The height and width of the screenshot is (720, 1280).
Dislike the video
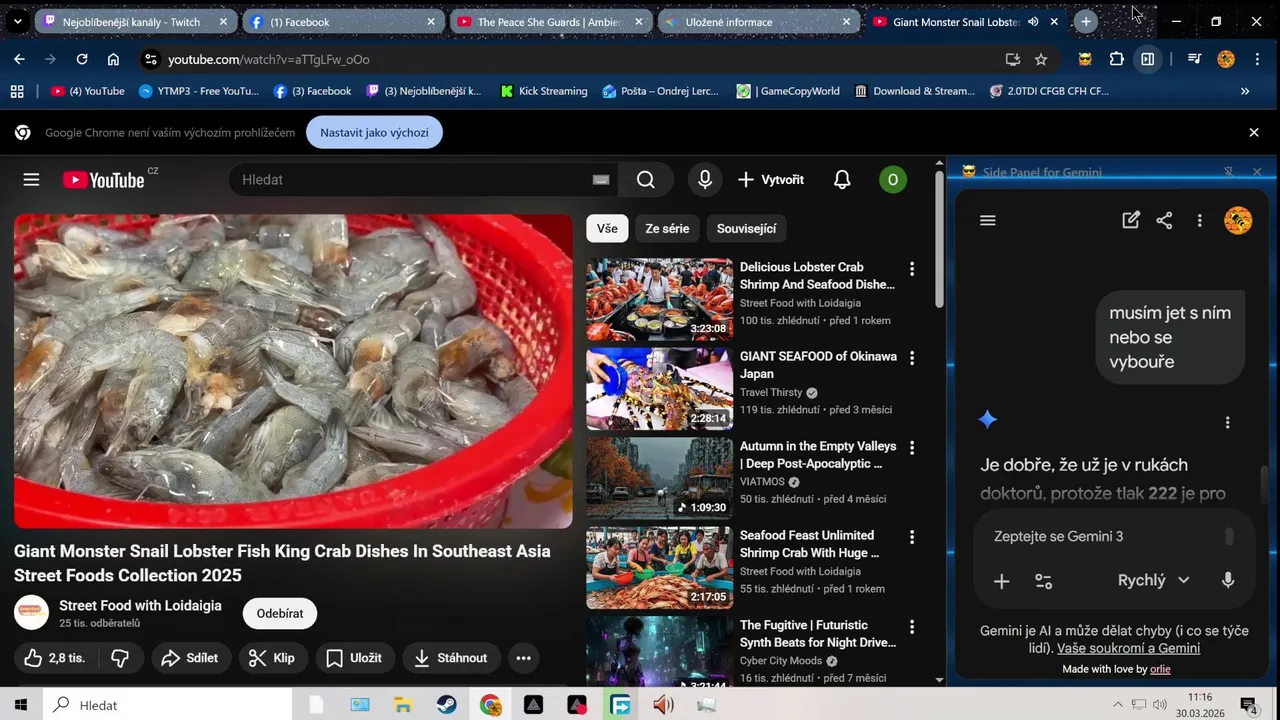[x=120, y=658]
